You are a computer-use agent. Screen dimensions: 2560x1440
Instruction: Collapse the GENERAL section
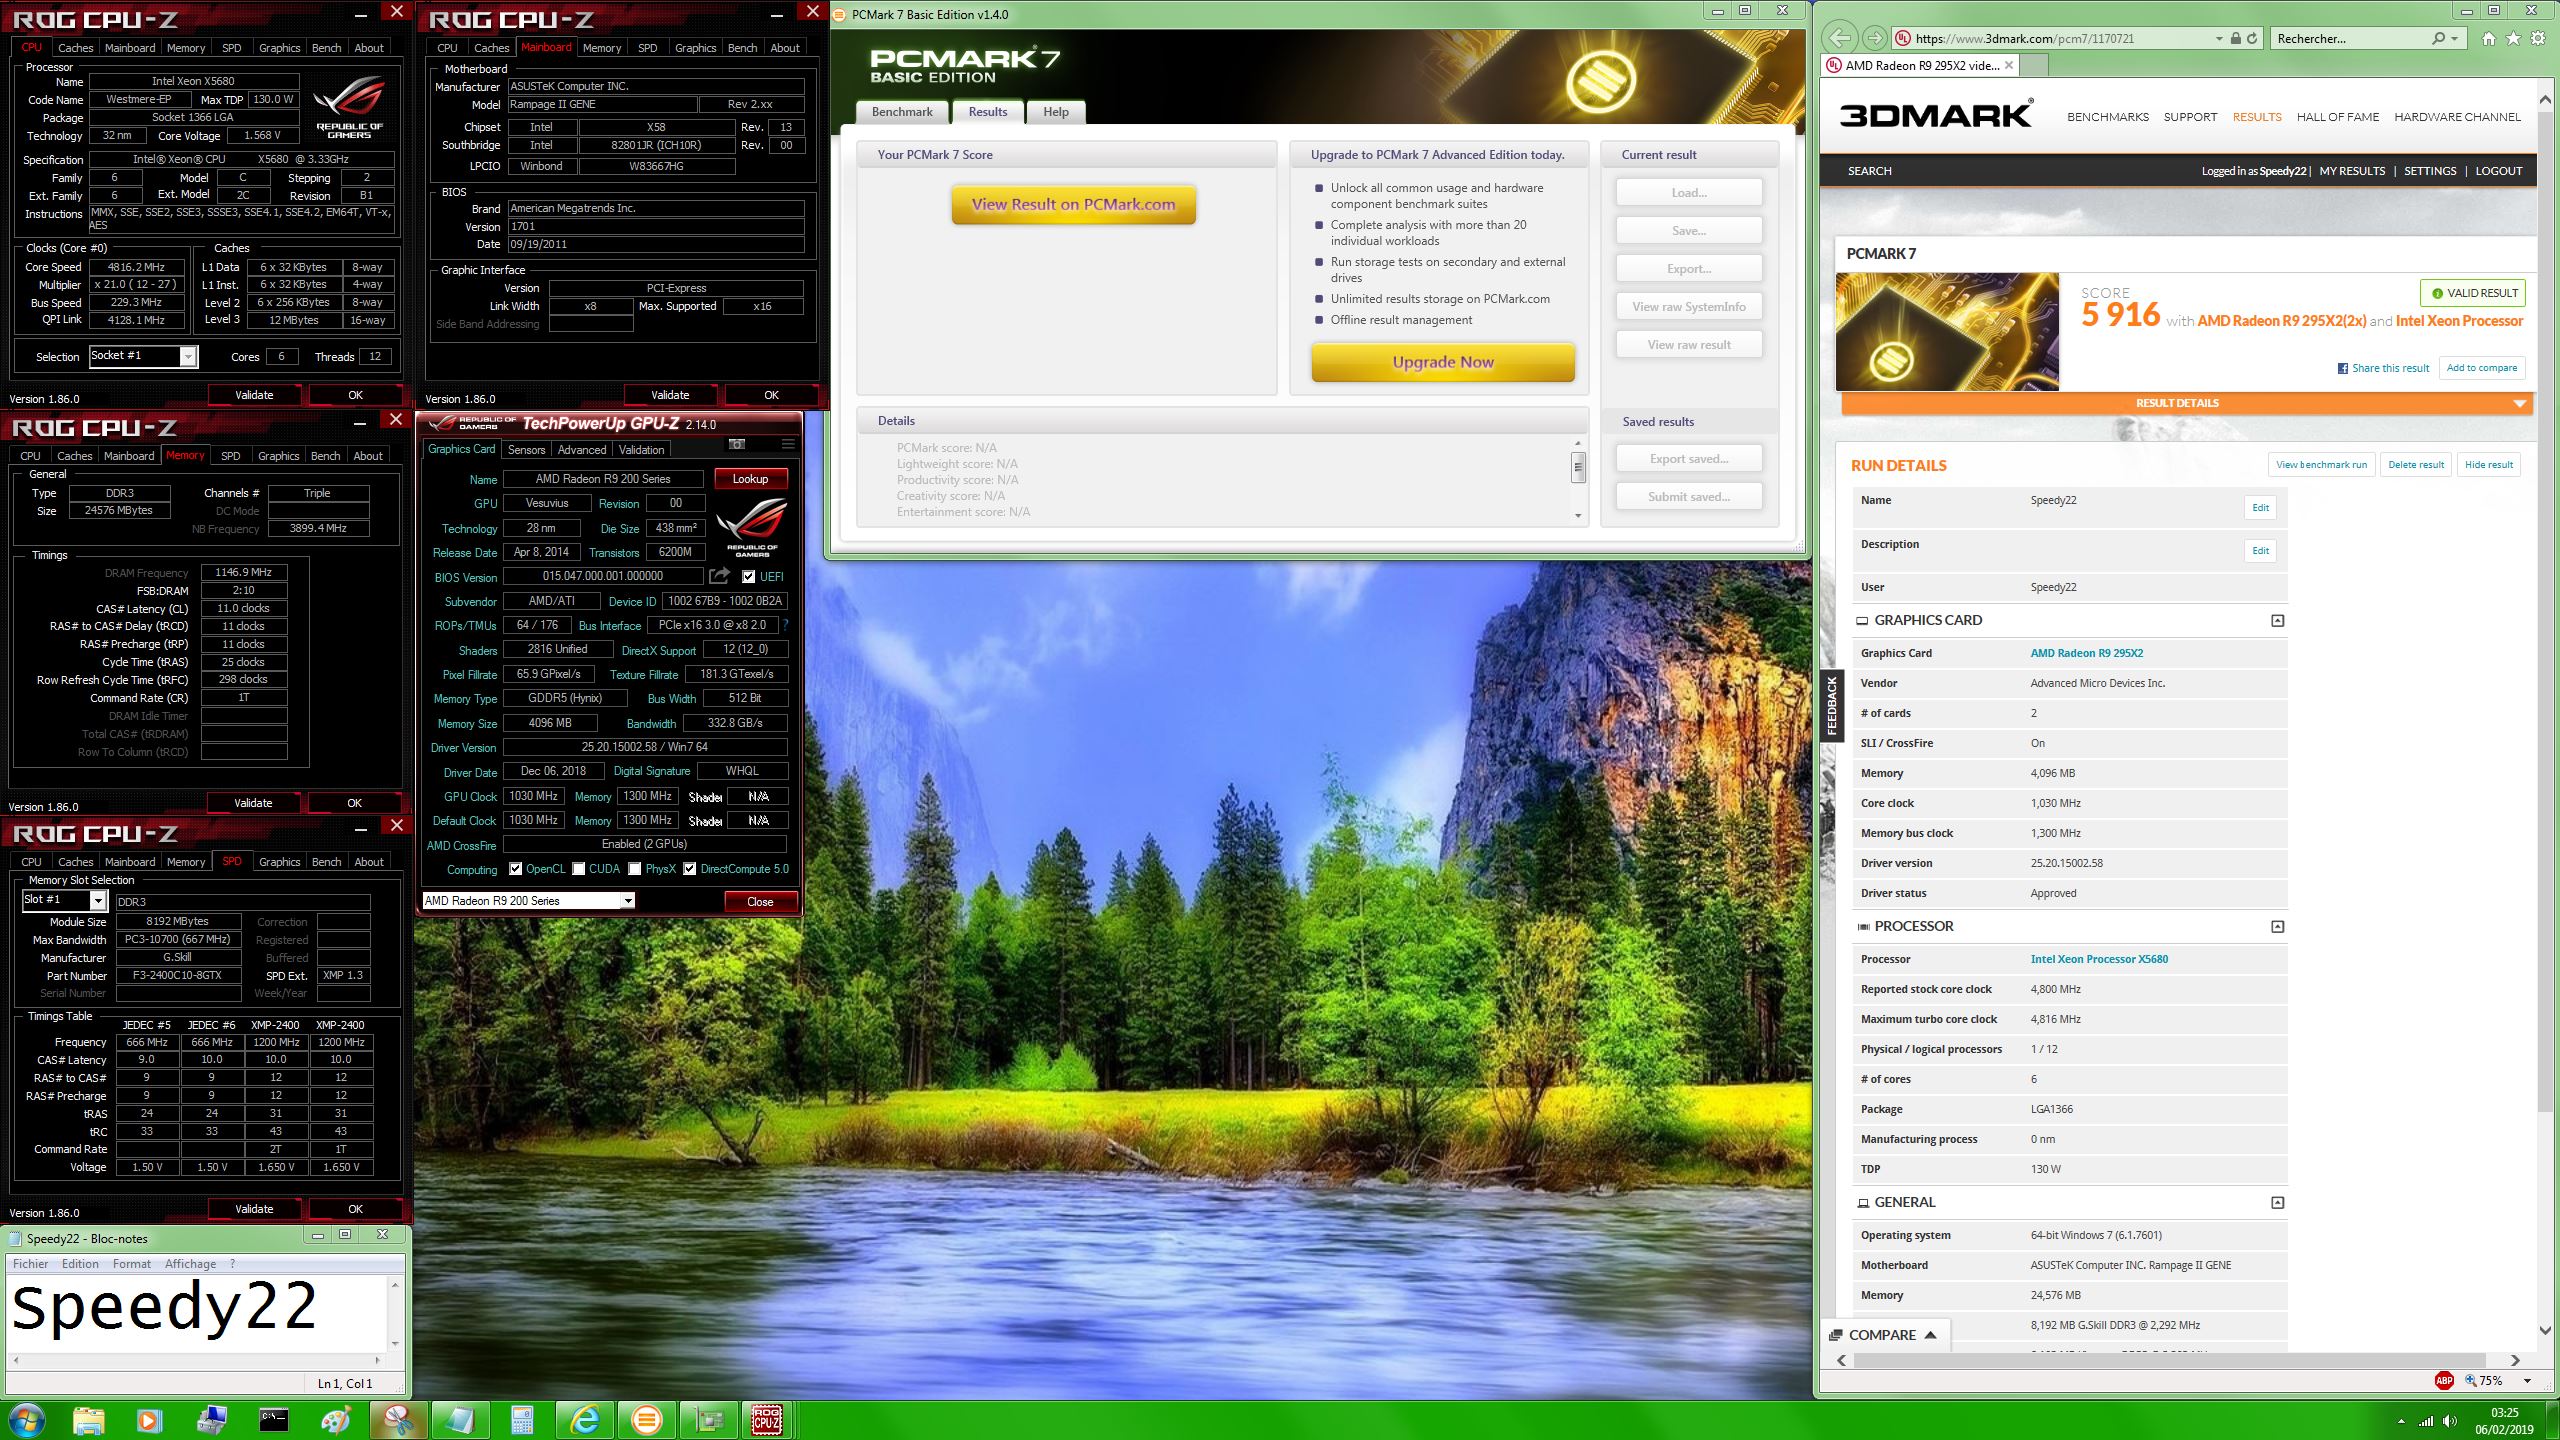2277,1203
